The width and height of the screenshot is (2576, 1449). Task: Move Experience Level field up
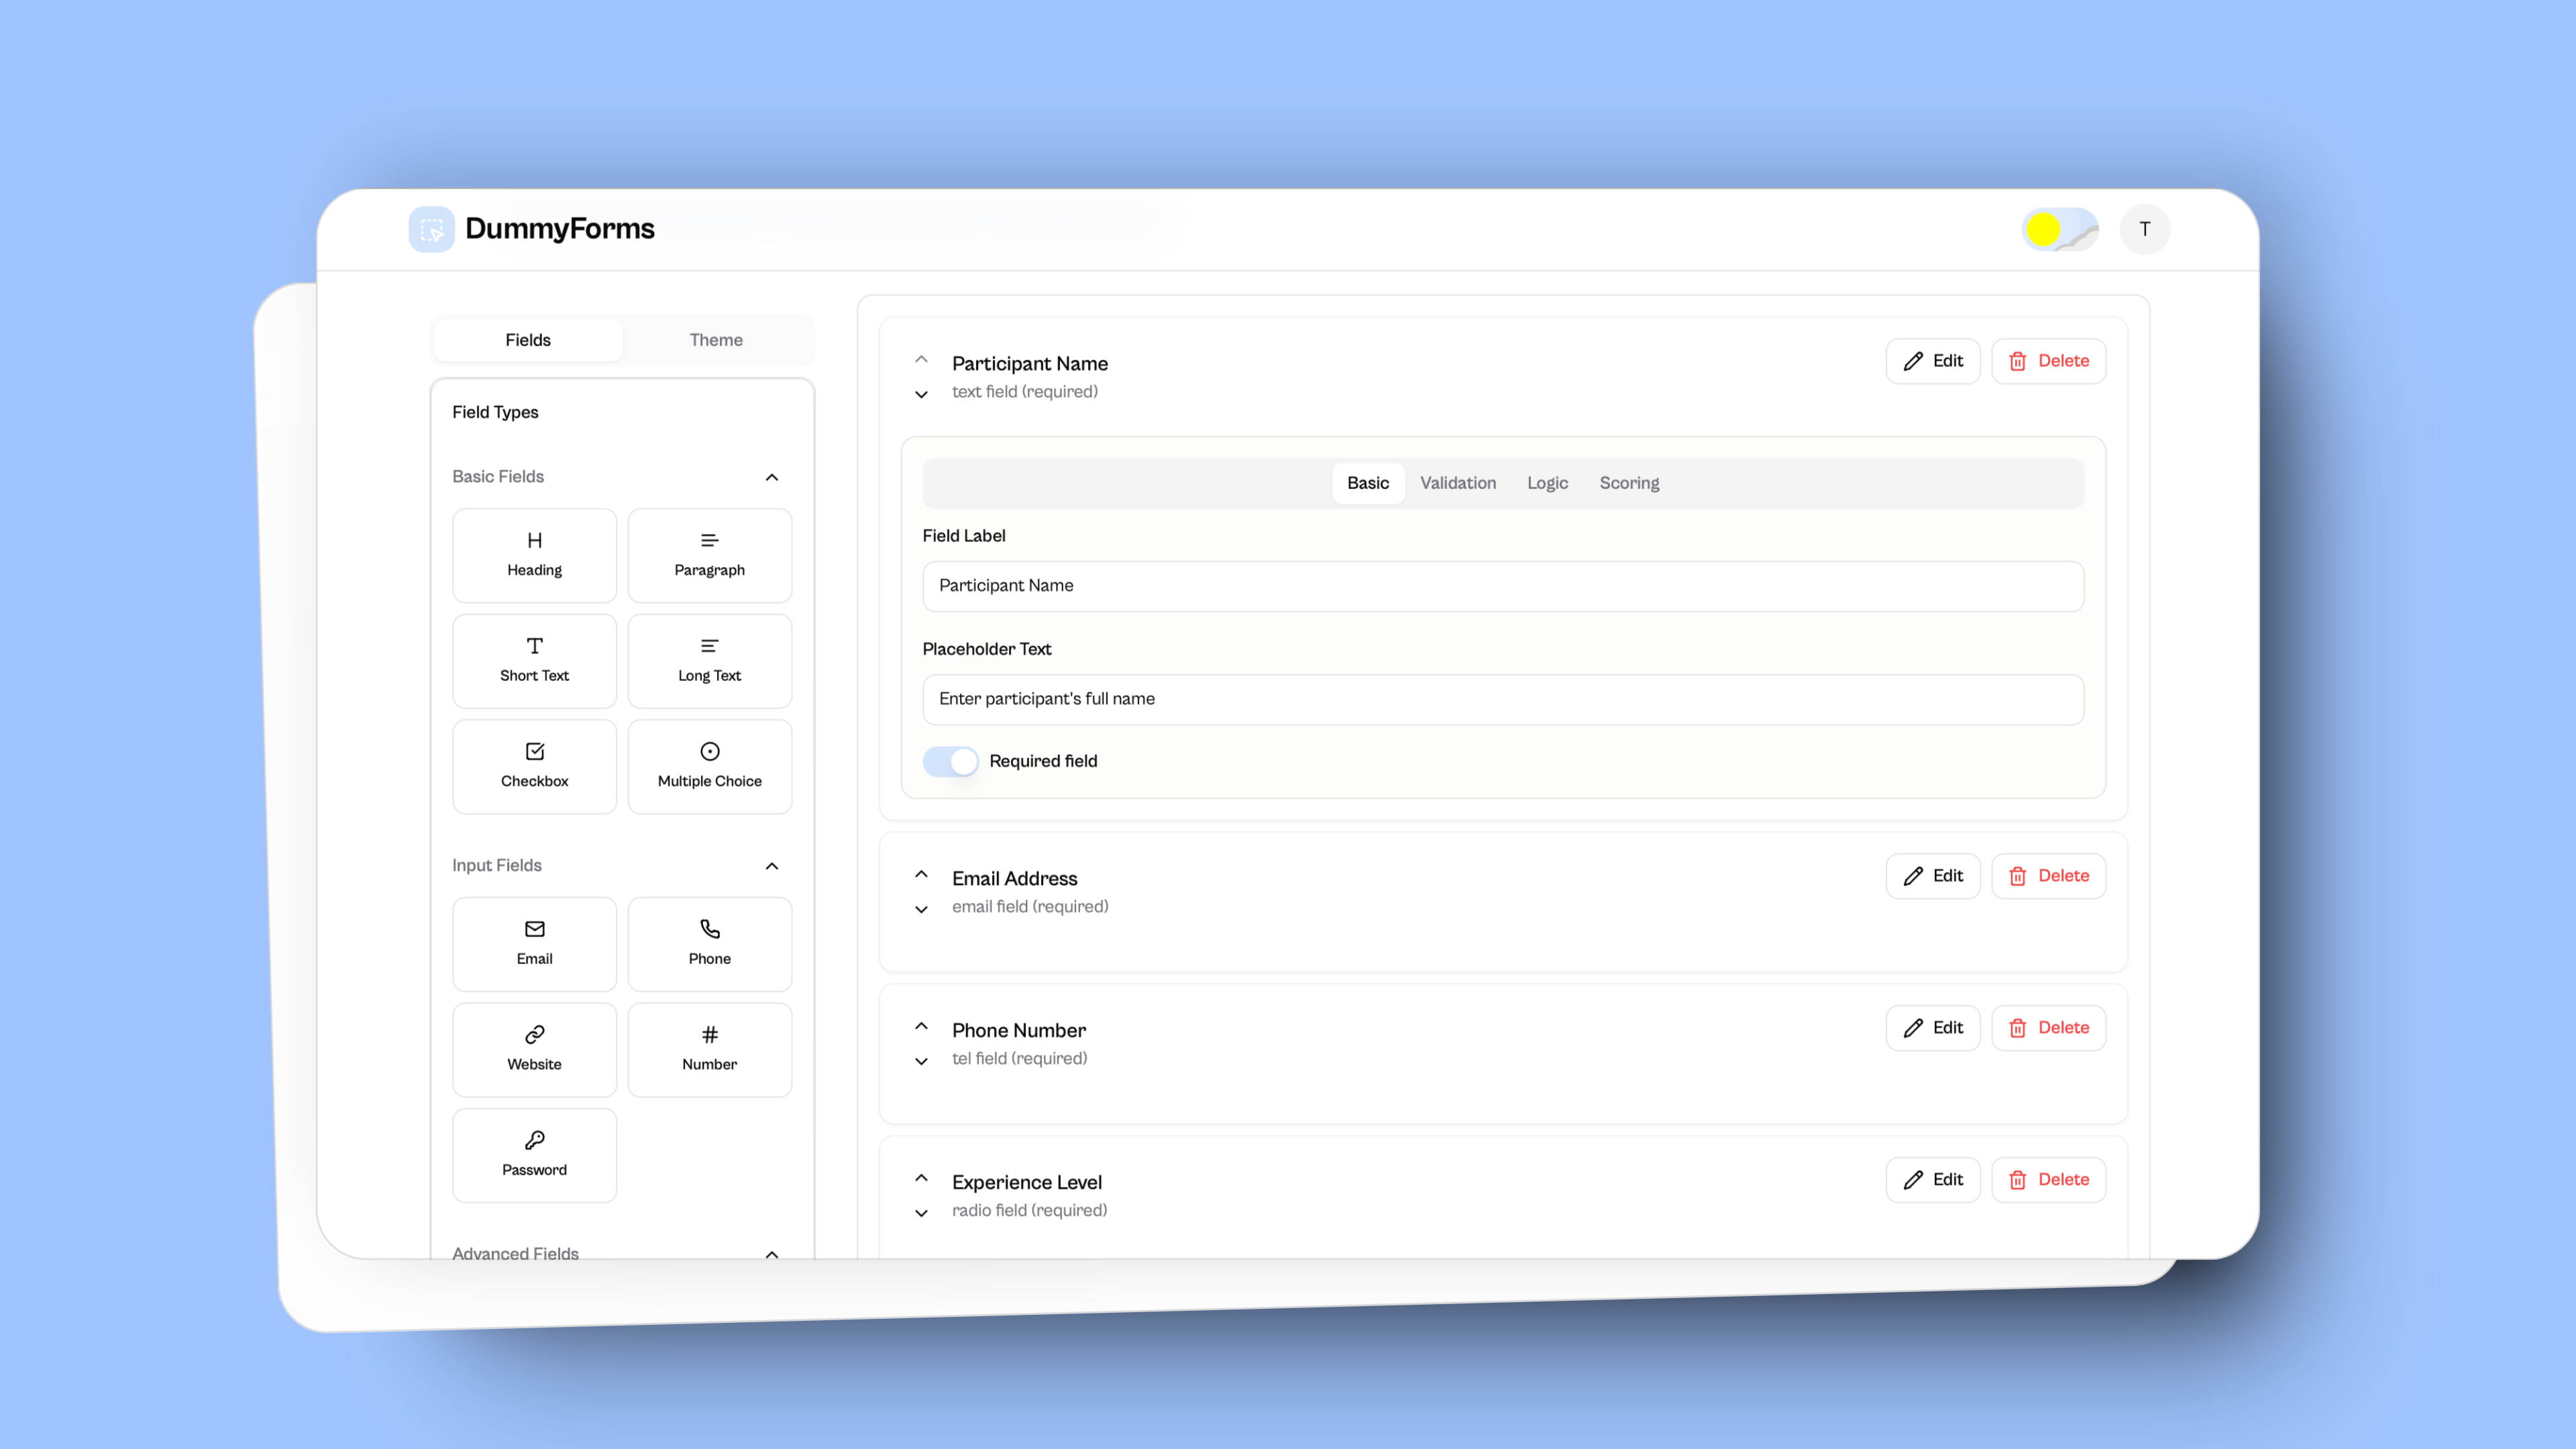(x=921, y=1178)
